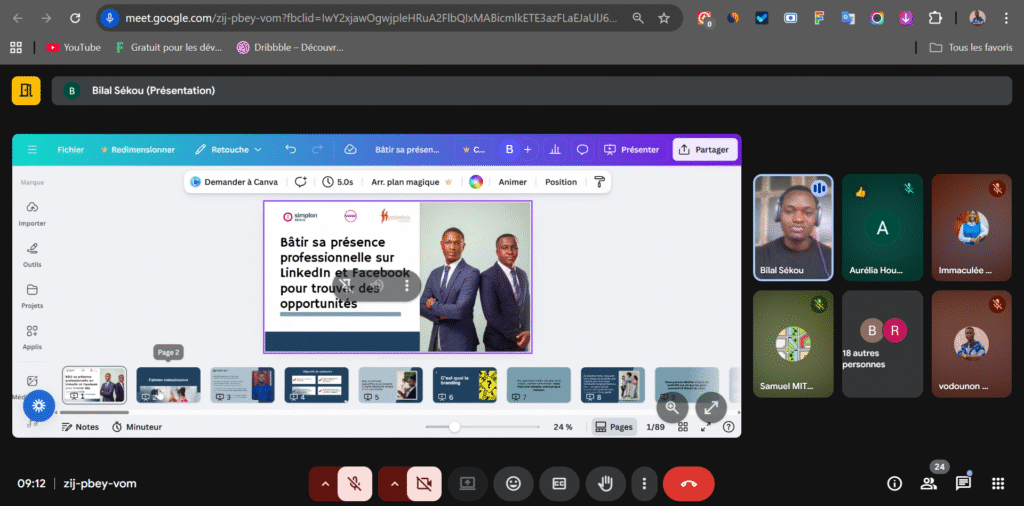
Task: Open more options three-dot menu
Action: click(645, 483)
